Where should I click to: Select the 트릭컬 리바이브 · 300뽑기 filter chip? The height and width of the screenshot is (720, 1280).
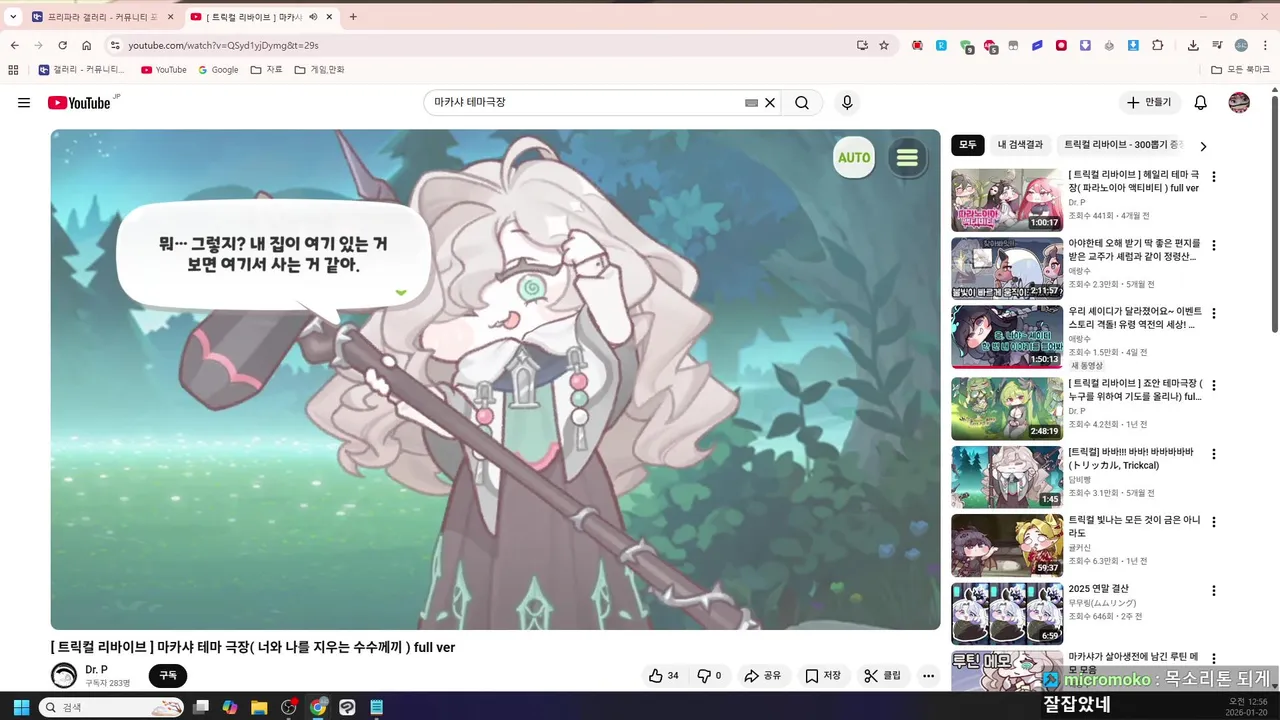click(1123, 145)
